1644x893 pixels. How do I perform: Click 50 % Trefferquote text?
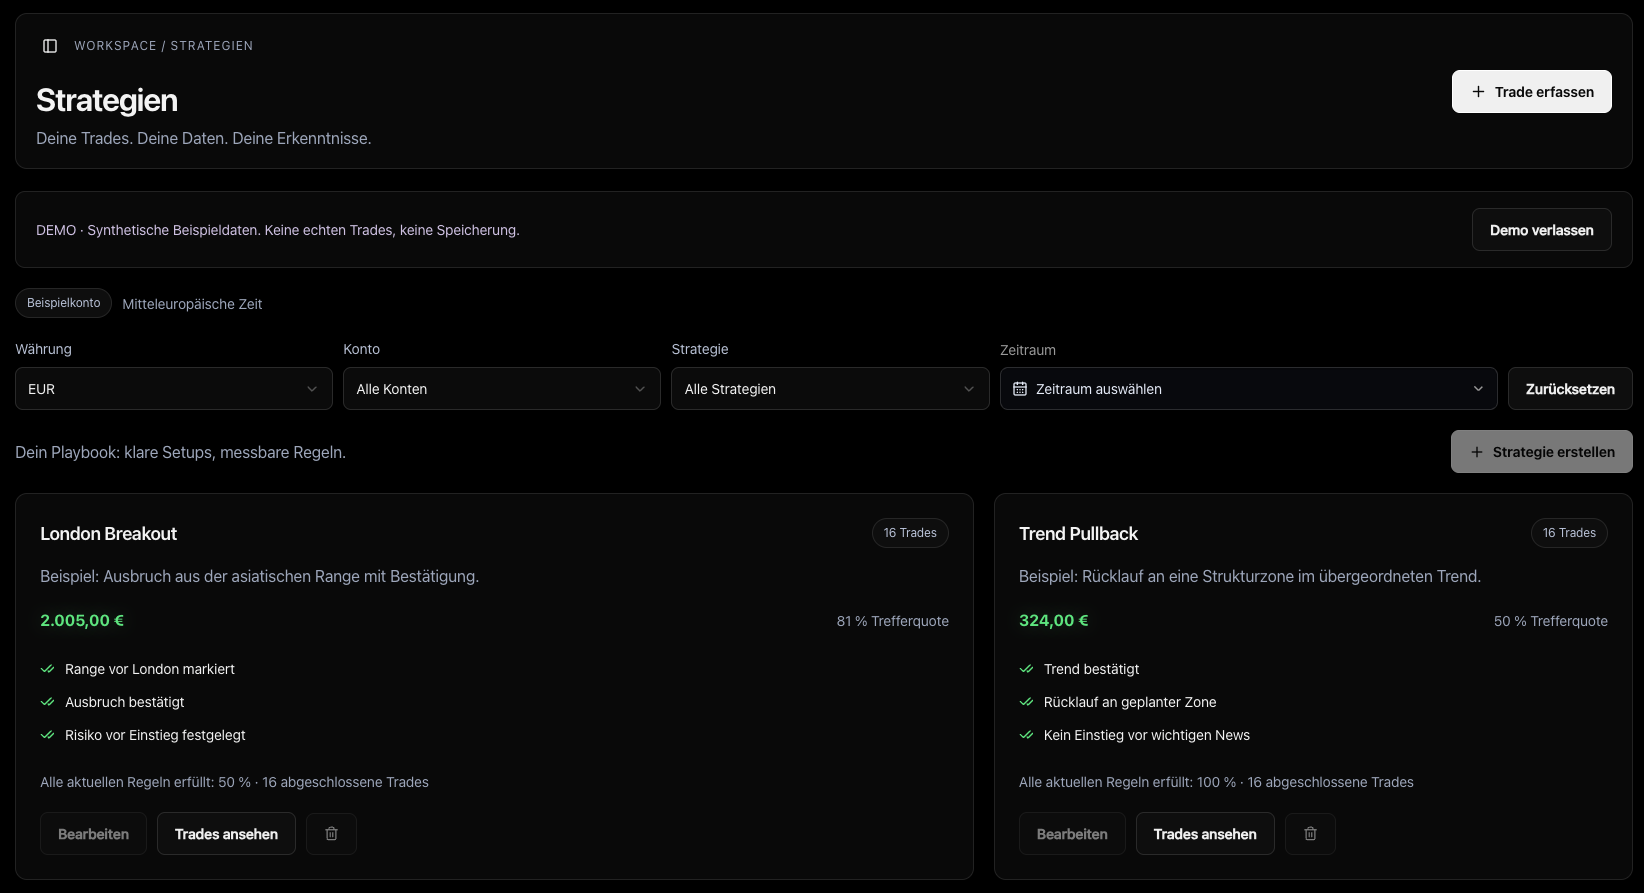1551,621
